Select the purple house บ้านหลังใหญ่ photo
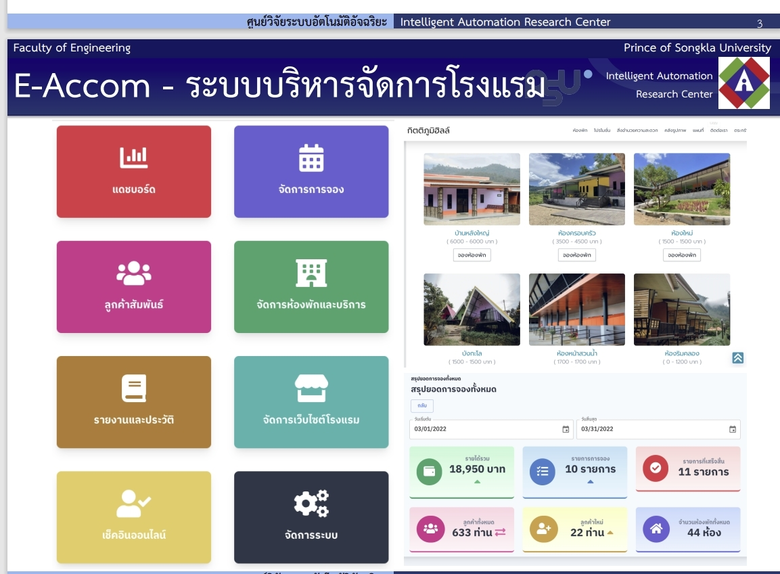The height and width of the screenshot is (574, 780). coord(472,189)
